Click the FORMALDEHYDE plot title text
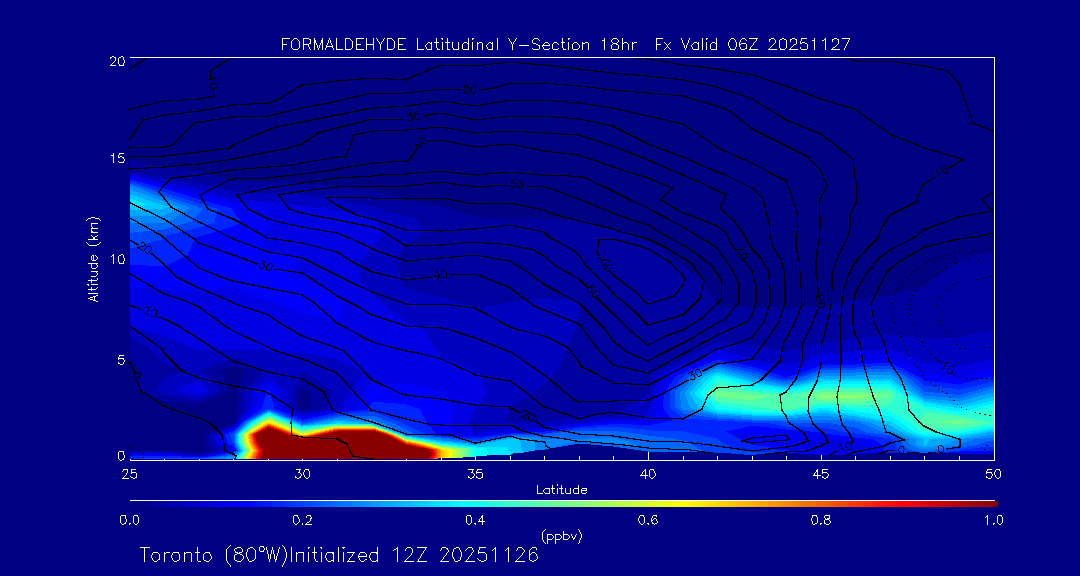 coord(565,44)
